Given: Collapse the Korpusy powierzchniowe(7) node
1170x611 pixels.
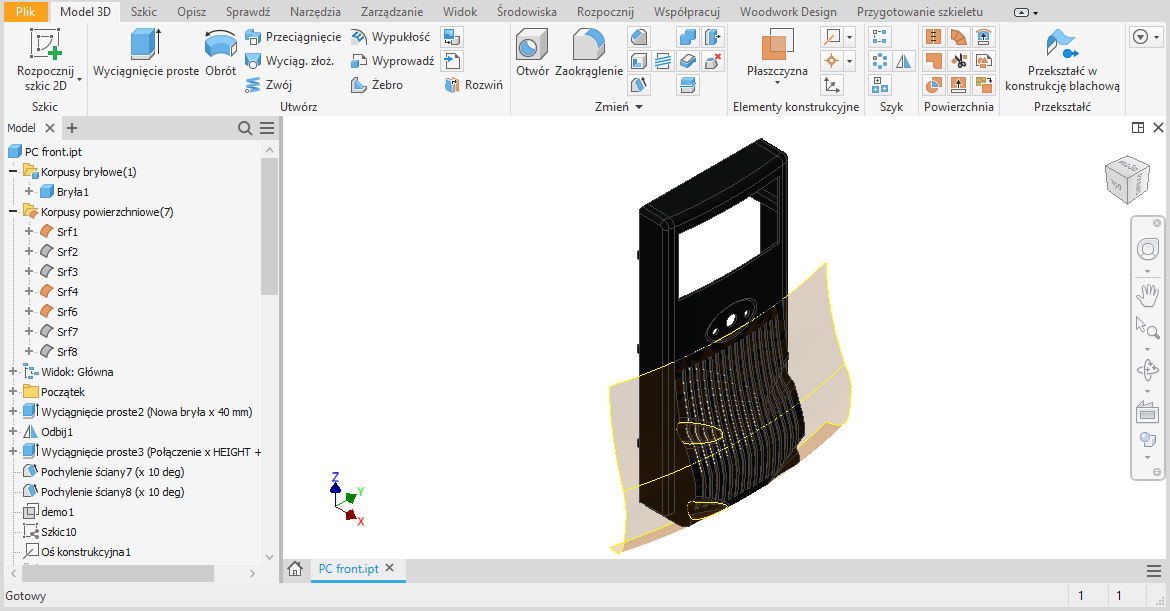Looking at the screenshot, I should (14, 212).
